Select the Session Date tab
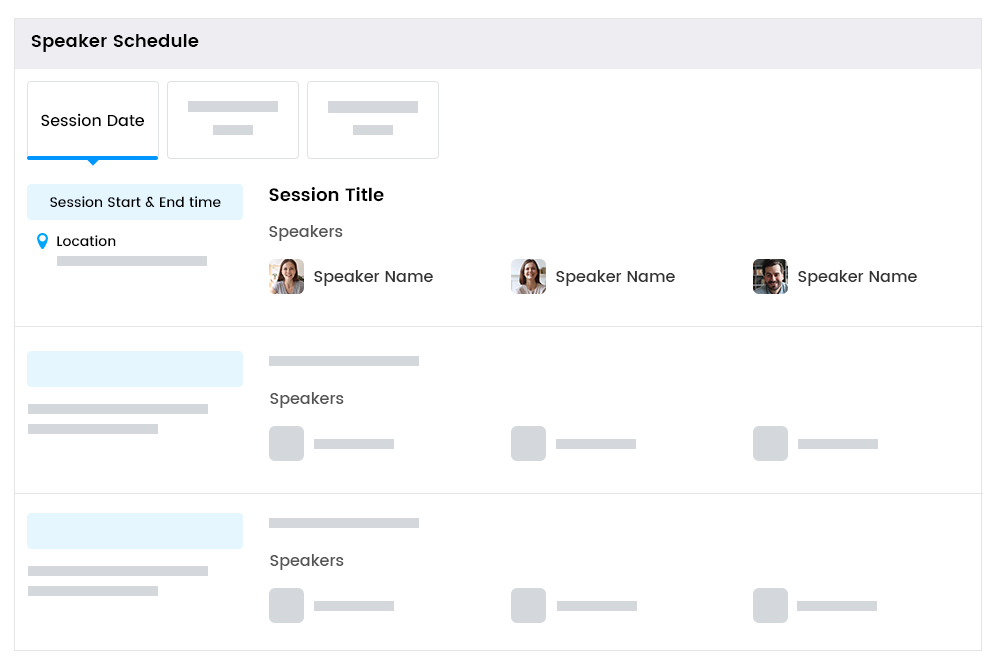The image size is (1000, 667). 92,120
